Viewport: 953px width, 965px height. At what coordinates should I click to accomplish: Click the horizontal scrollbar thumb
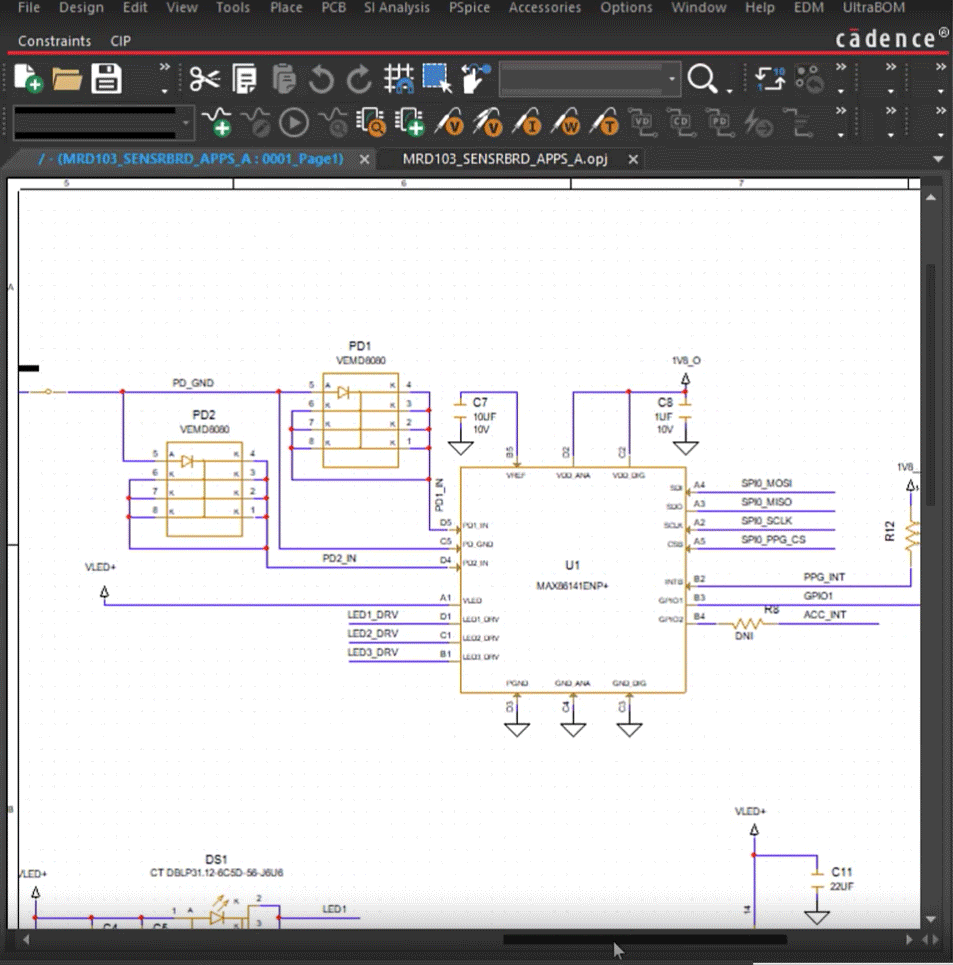point(645,940)
